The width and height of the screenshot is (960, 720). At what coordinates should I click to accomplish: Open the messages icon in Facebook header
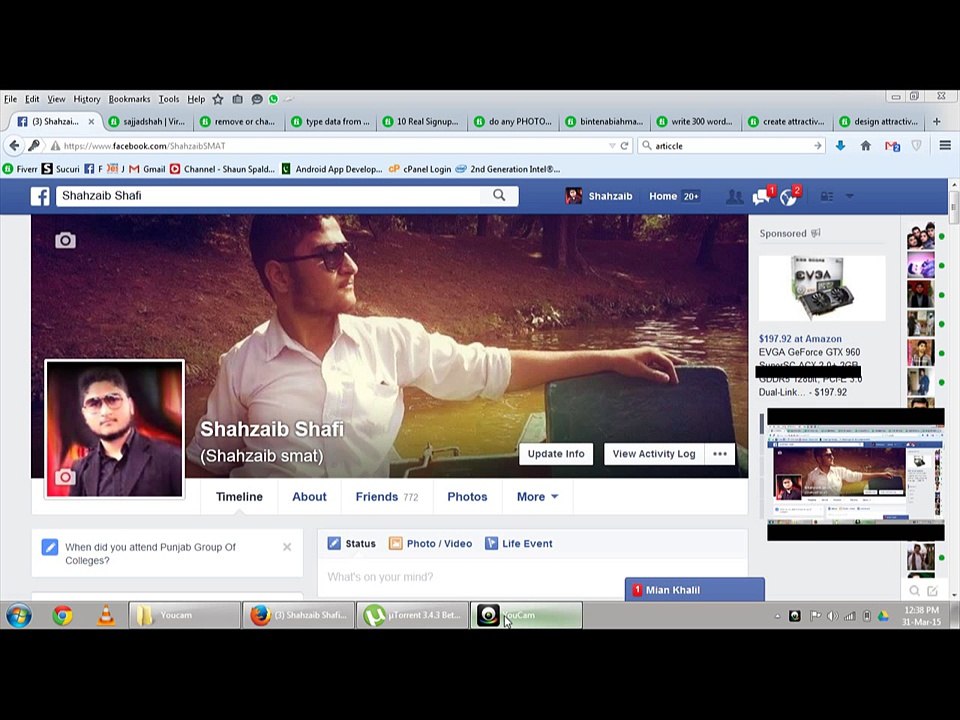click(761, 197)
